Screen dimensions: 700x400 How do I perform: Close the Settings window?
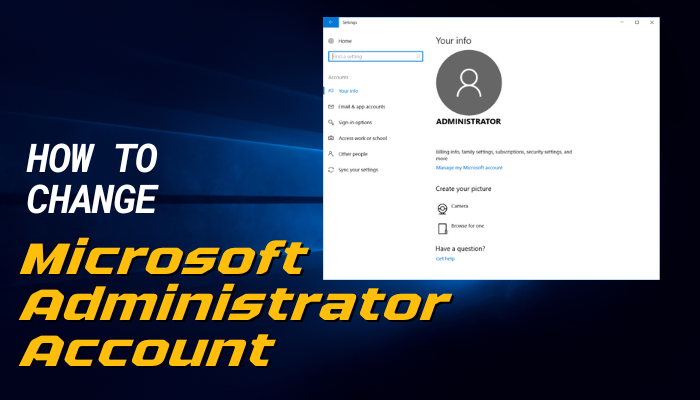[652, 22]
